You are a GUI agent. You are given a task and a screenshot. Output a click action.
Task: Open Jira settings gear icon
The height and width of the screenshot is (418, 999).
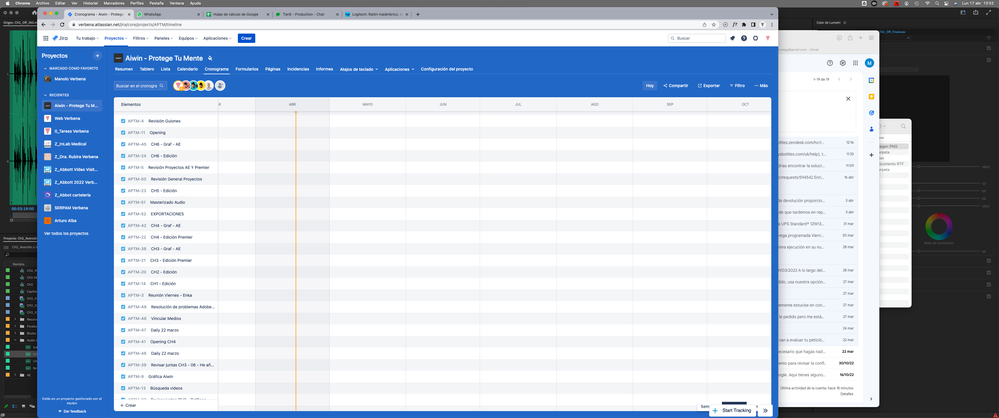point(755,38)
